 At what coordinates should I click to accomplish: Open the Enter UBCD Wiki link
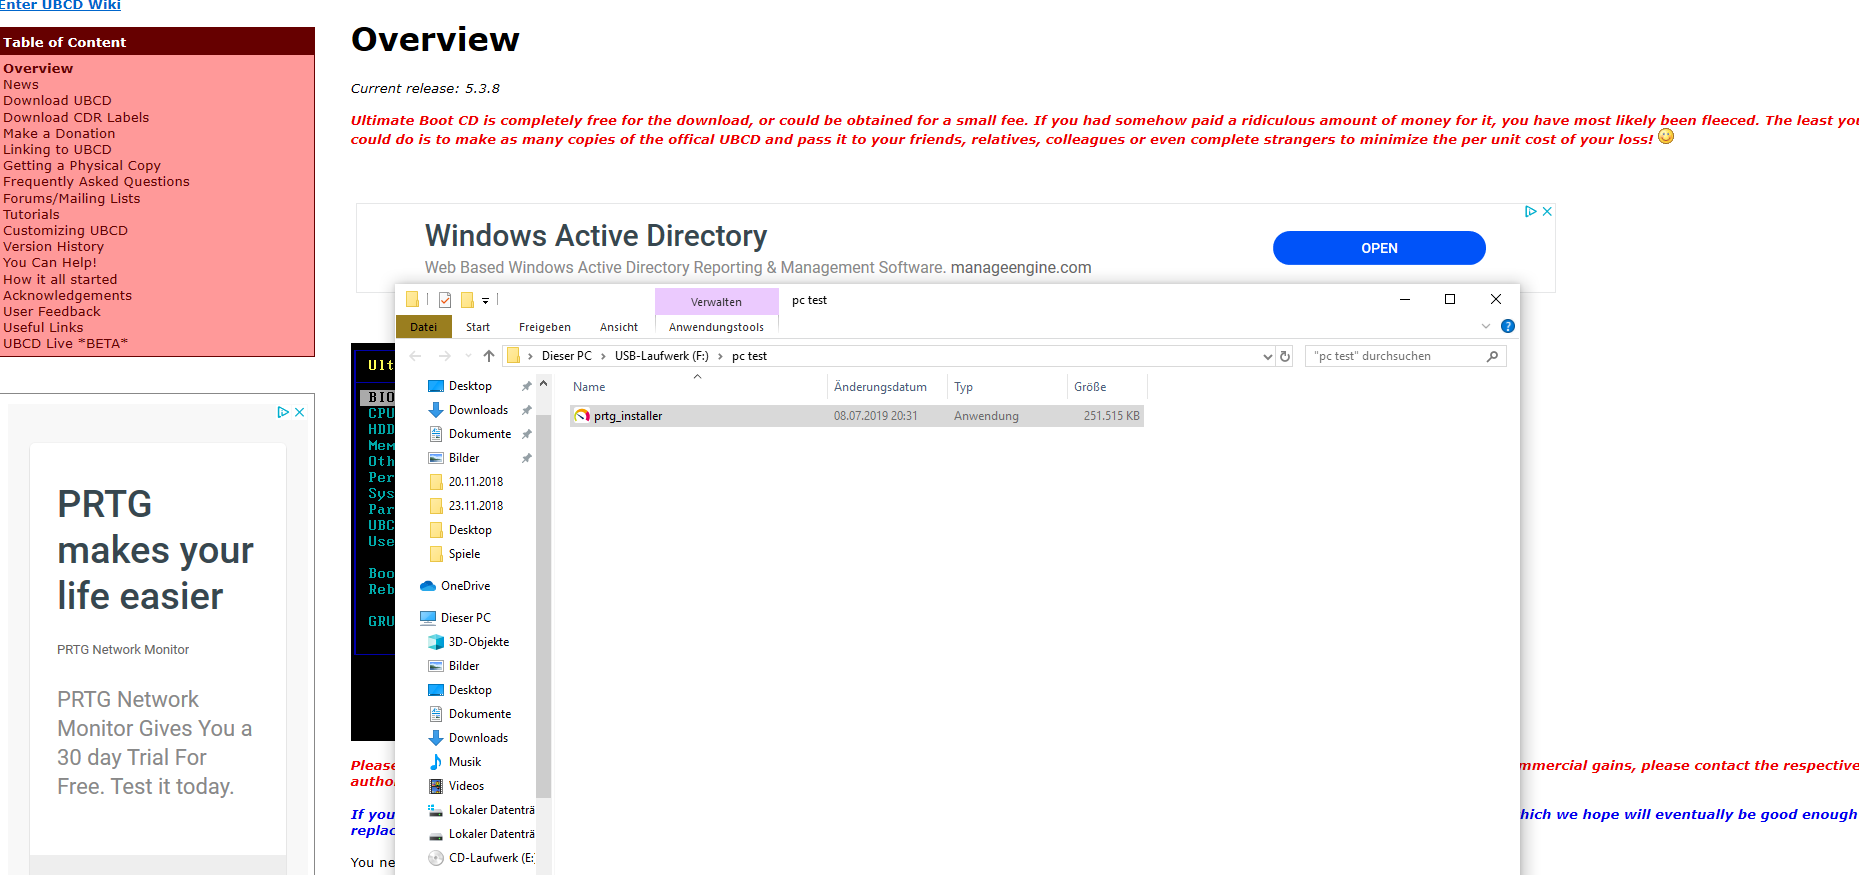(60, 5)
